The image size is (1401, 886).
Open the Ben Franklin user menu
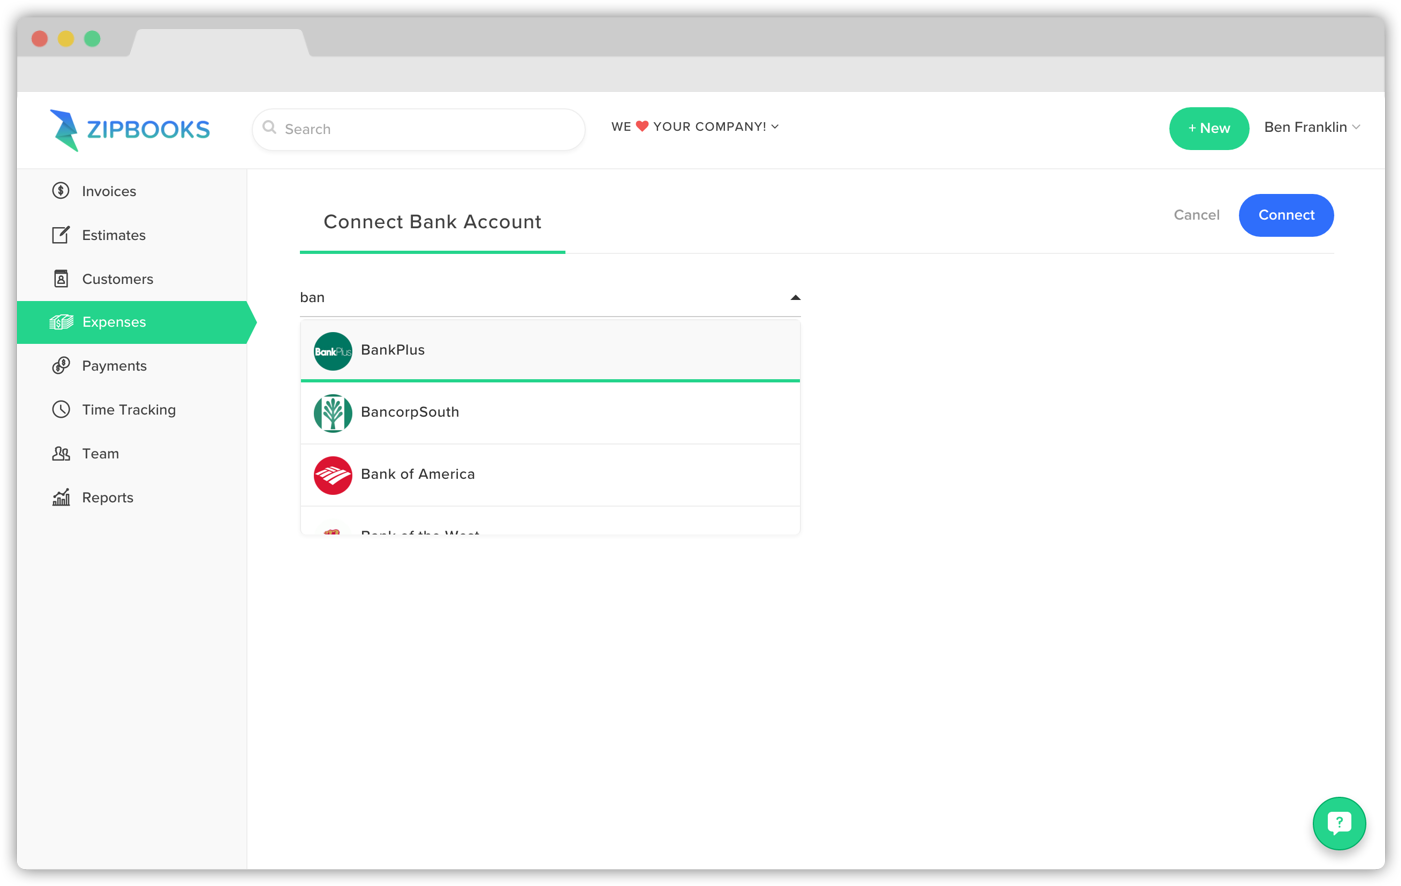click(x=1312, y=127)
